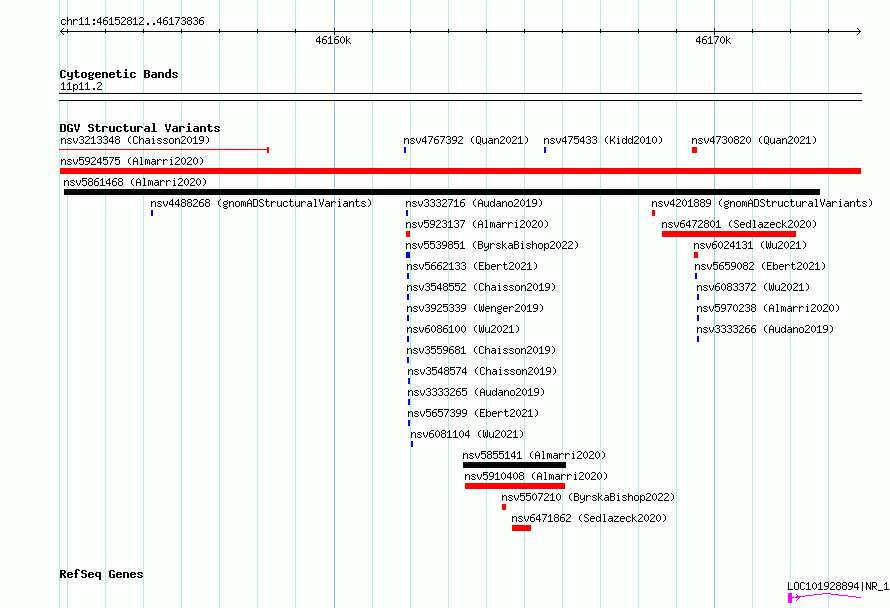This screenshot has height=608, width=890.
Task: Open nsv6083372 (Wu2021) variant
Action: coord(753,287)
